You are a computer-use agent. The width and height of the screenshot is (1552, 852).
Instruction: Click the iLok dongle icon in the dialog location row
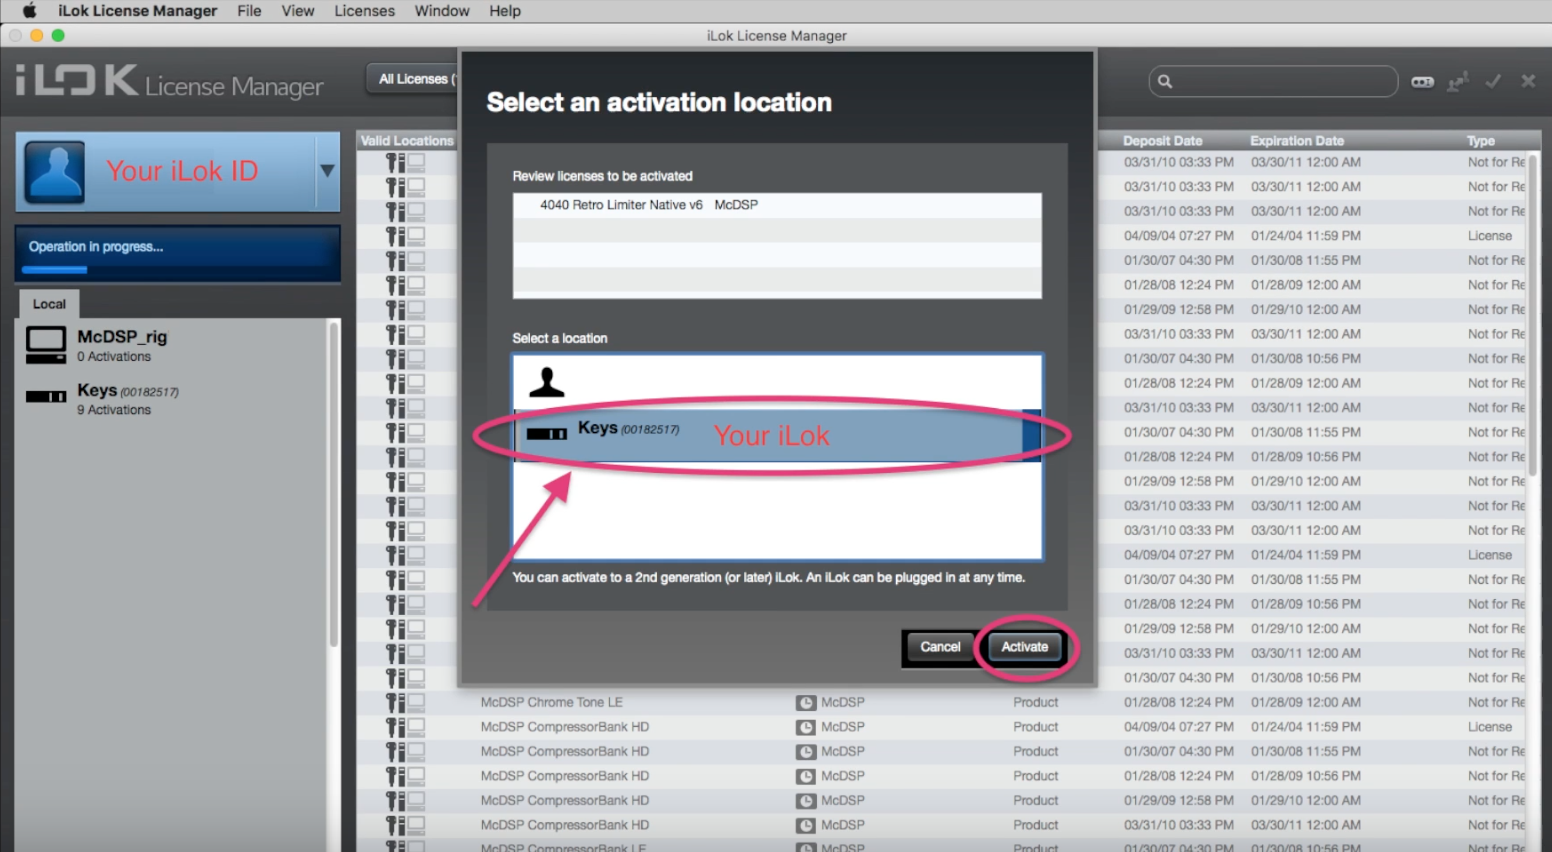click(x=547, y=434)
